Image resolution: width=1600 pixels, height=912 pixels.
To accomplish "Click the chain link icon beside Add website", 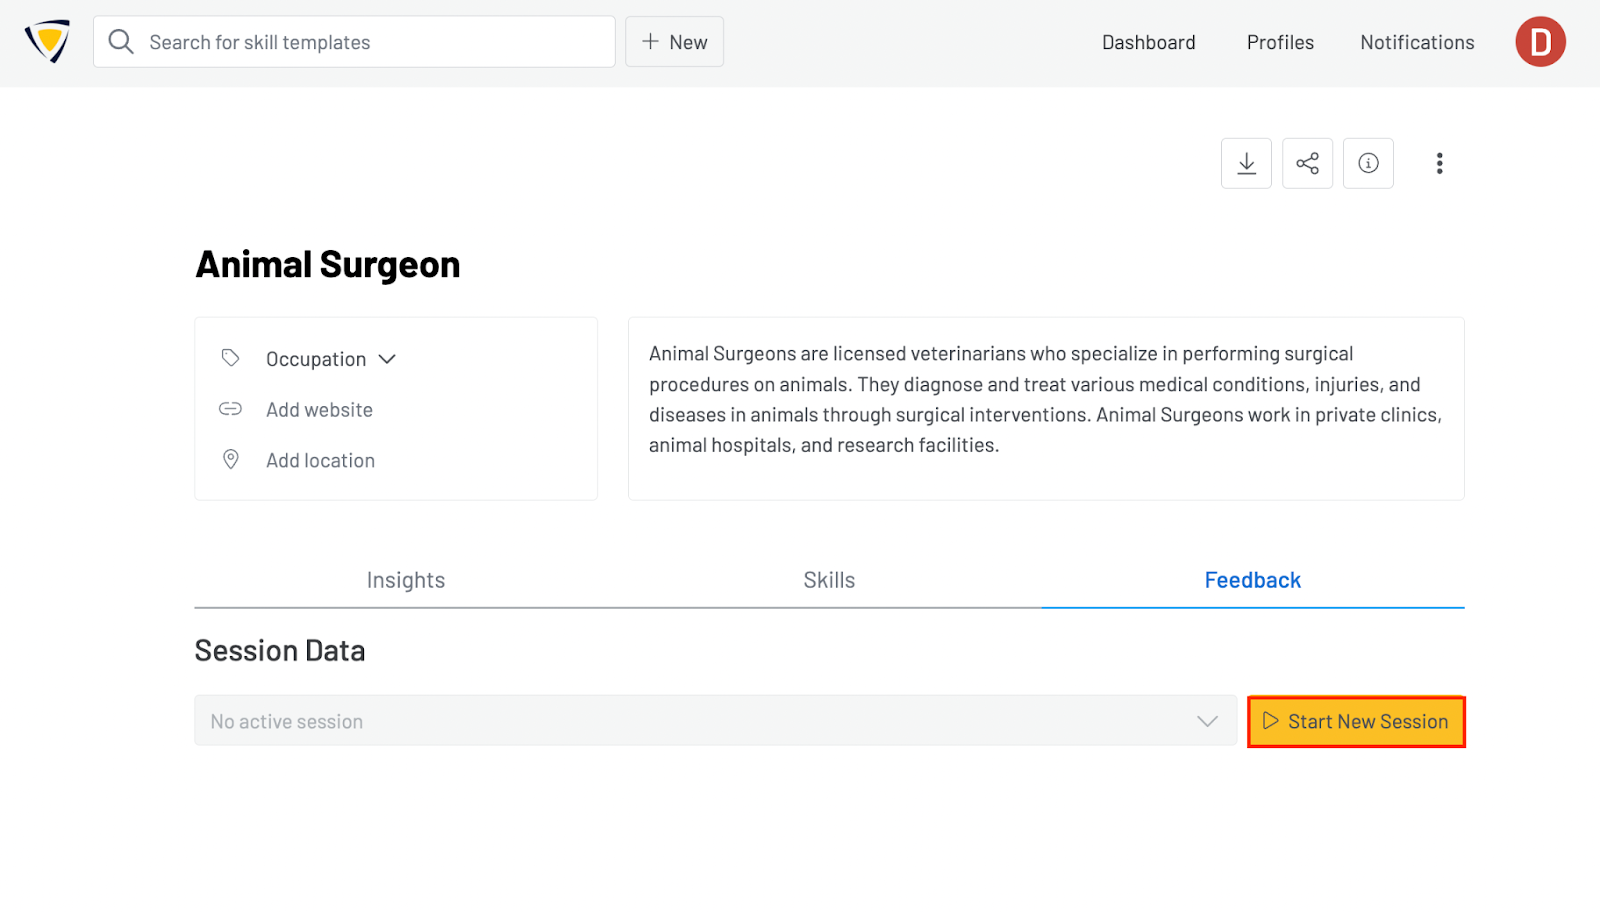I will [x=231, y=409].
